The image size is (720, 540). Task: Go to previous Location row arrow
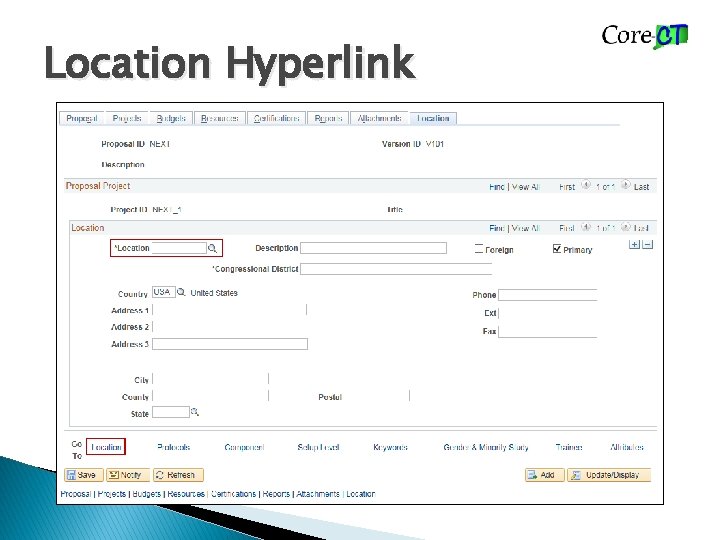[x=586, y=227]
